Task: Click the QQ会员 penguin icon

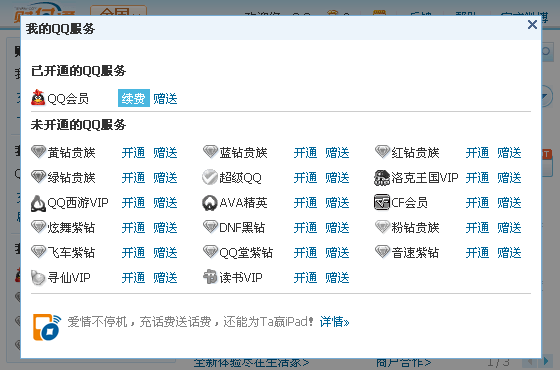Action: click(x=38, y=98)
